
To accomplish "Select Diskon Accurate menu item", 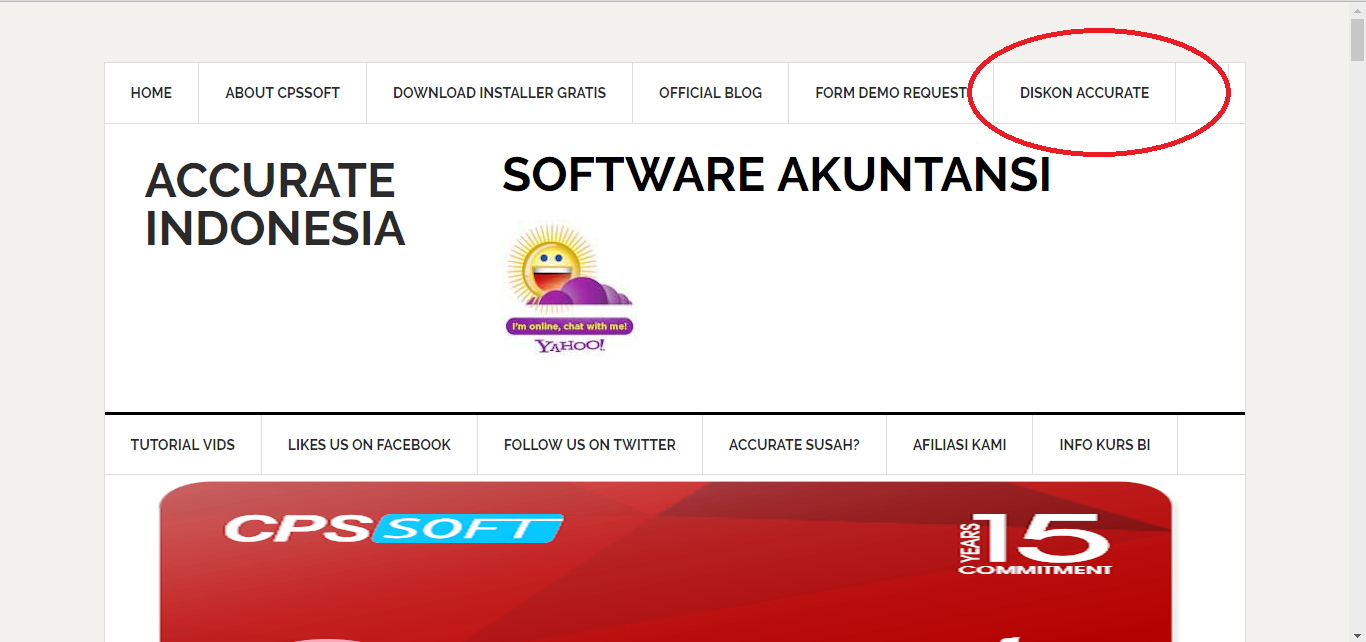I will coord(1084,93).
